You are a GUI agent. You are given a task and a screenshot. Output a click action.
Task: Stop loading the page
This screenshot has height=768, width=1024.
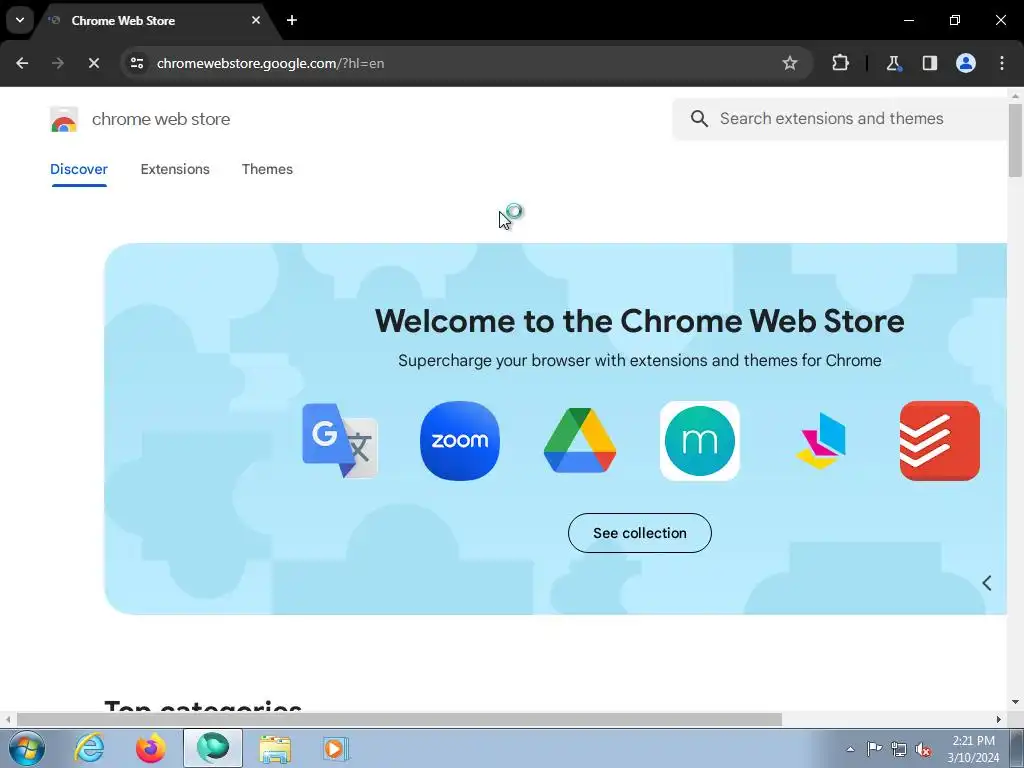tap(93, 63)
